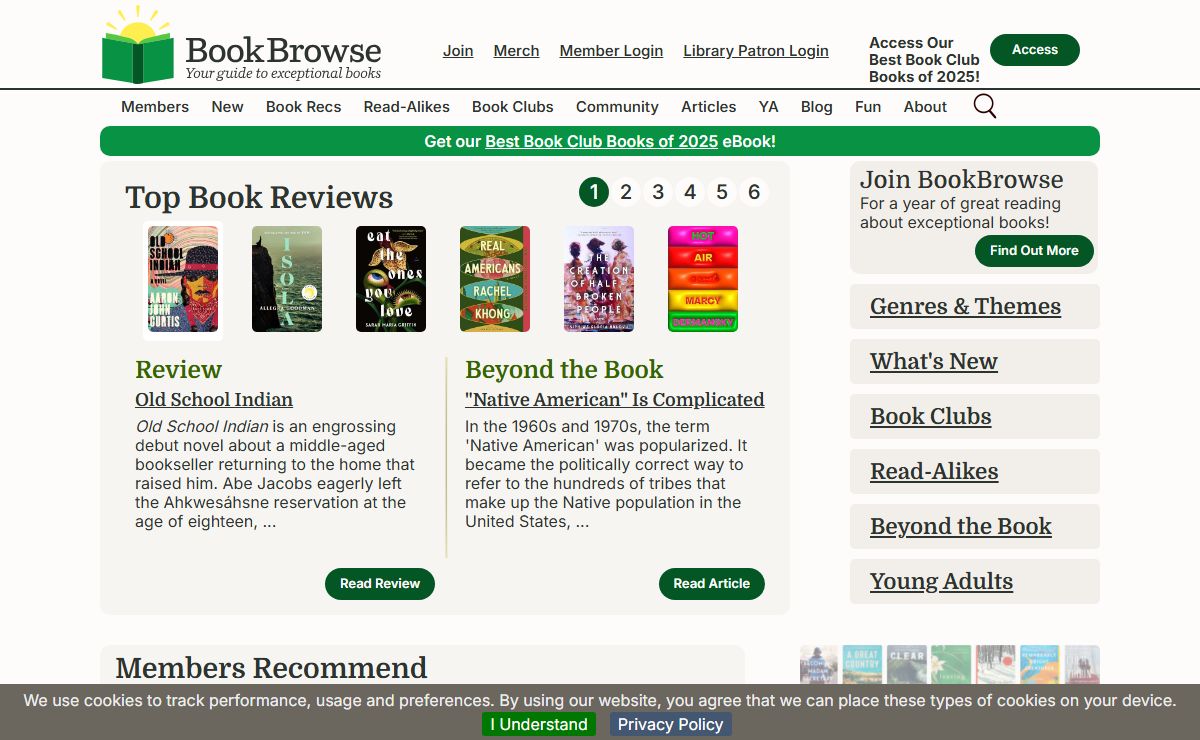Select Hot Air book cover
Image resolution: width=1200 pixels, height=740 pixels.
pyautogui.click(x=703, y=279)
